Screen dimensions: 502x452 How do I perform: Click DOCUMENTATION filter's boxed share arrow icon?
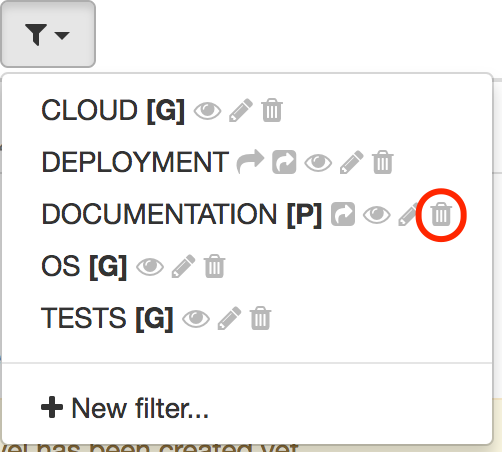click(x=343, y=214)
